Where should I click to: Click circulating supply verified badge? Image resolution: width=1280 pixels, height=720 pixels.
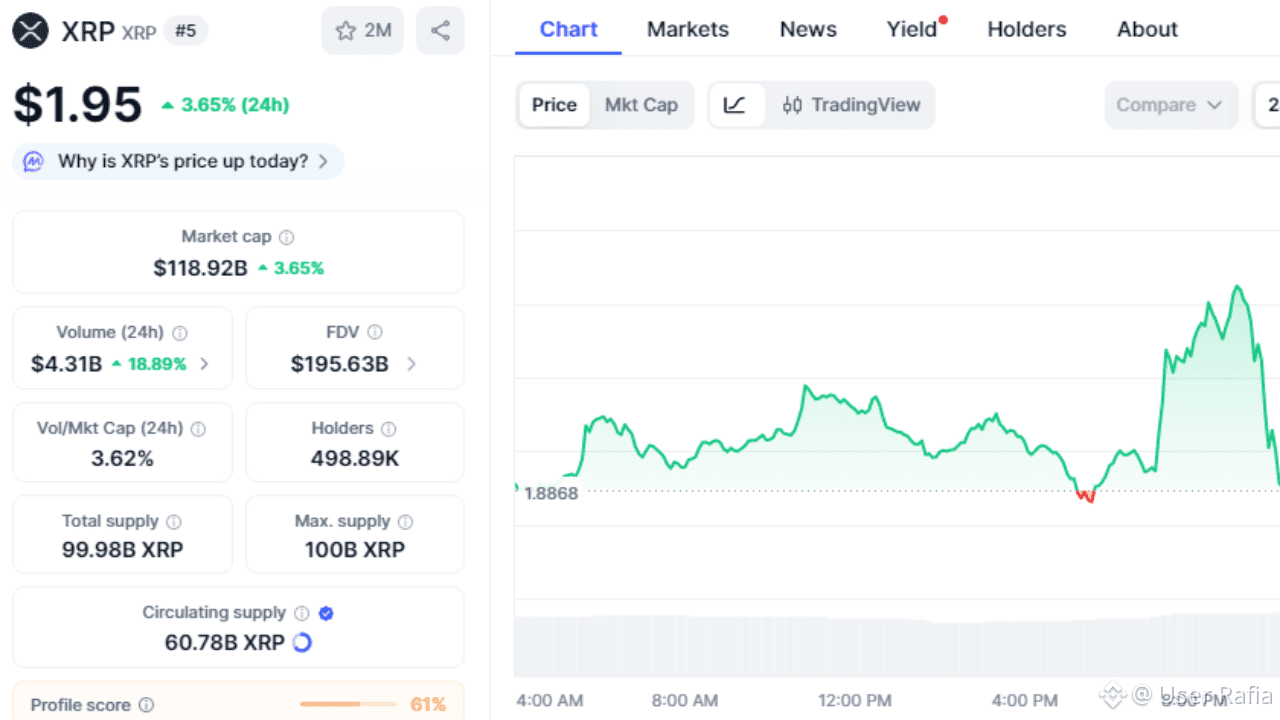click(326, 613)
